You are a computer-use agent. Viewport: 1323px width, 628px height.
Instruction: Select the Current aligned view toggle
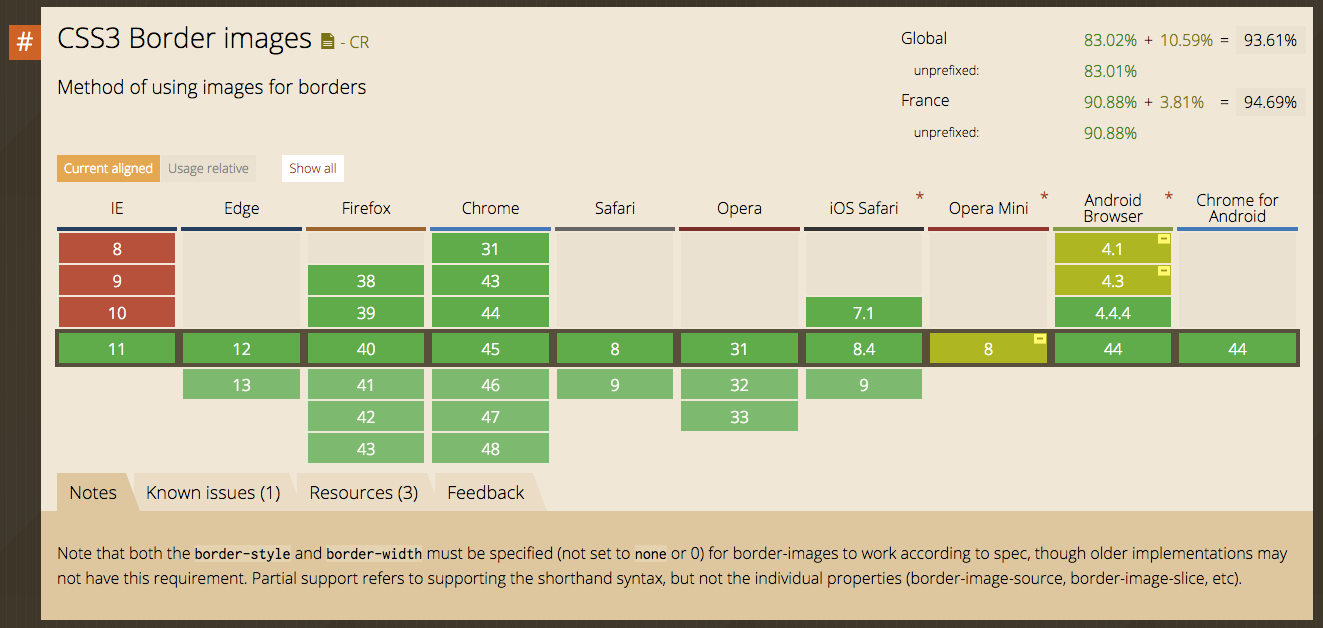pos(108,168)
